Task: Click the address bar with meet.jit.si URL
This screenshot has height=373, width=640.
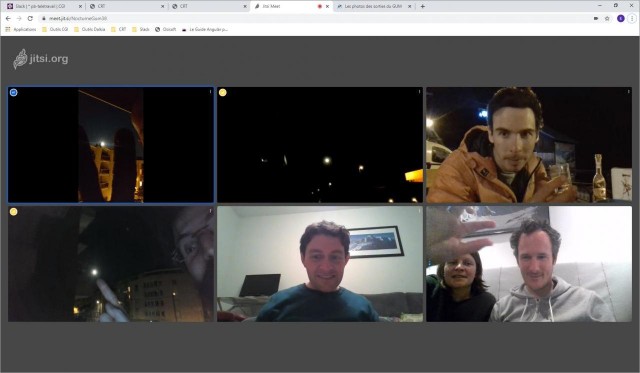Action: click(314, 18)
